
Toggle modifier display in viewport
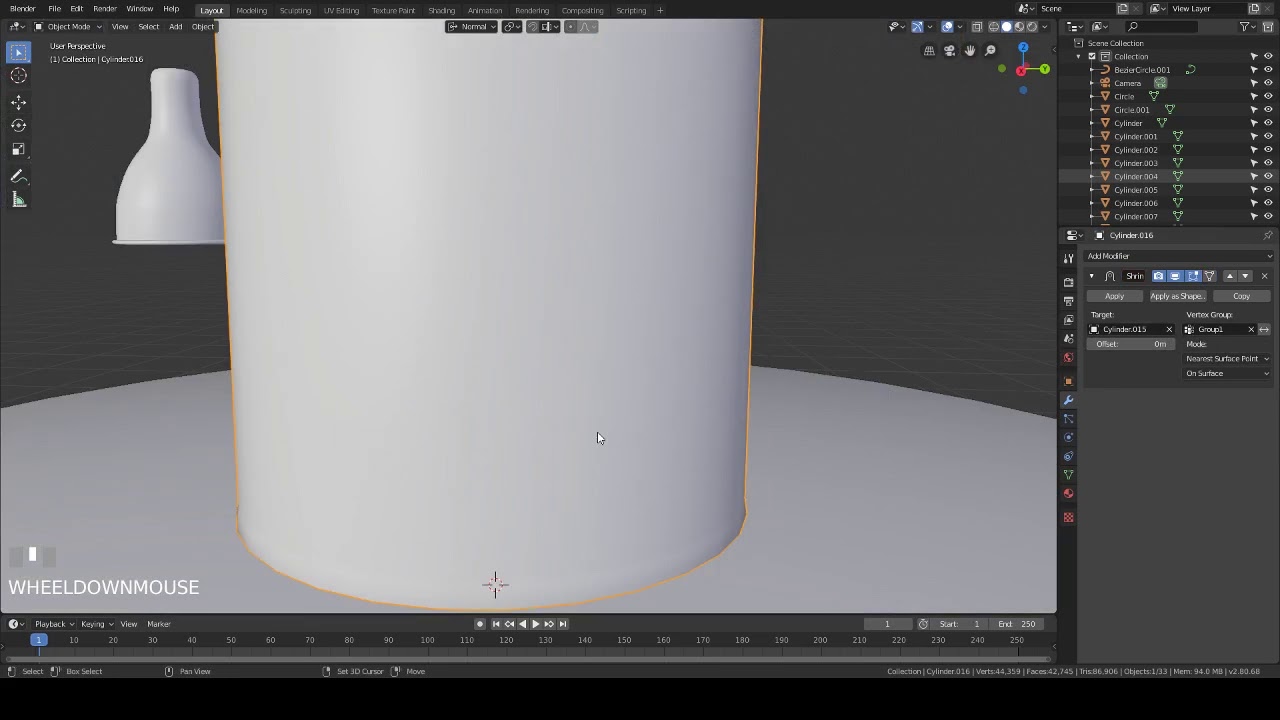pos(1175,276)
